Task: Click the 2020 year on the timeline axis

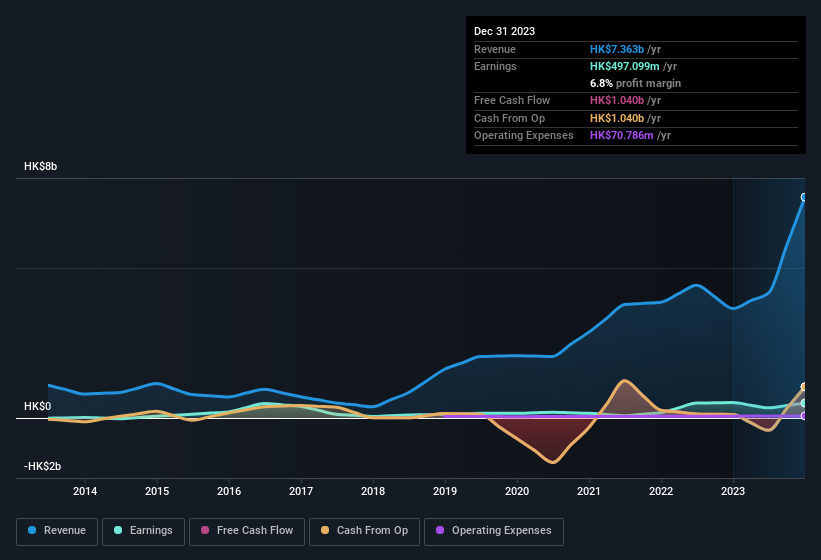Action: pyautogui.click(x=517, y=491)
